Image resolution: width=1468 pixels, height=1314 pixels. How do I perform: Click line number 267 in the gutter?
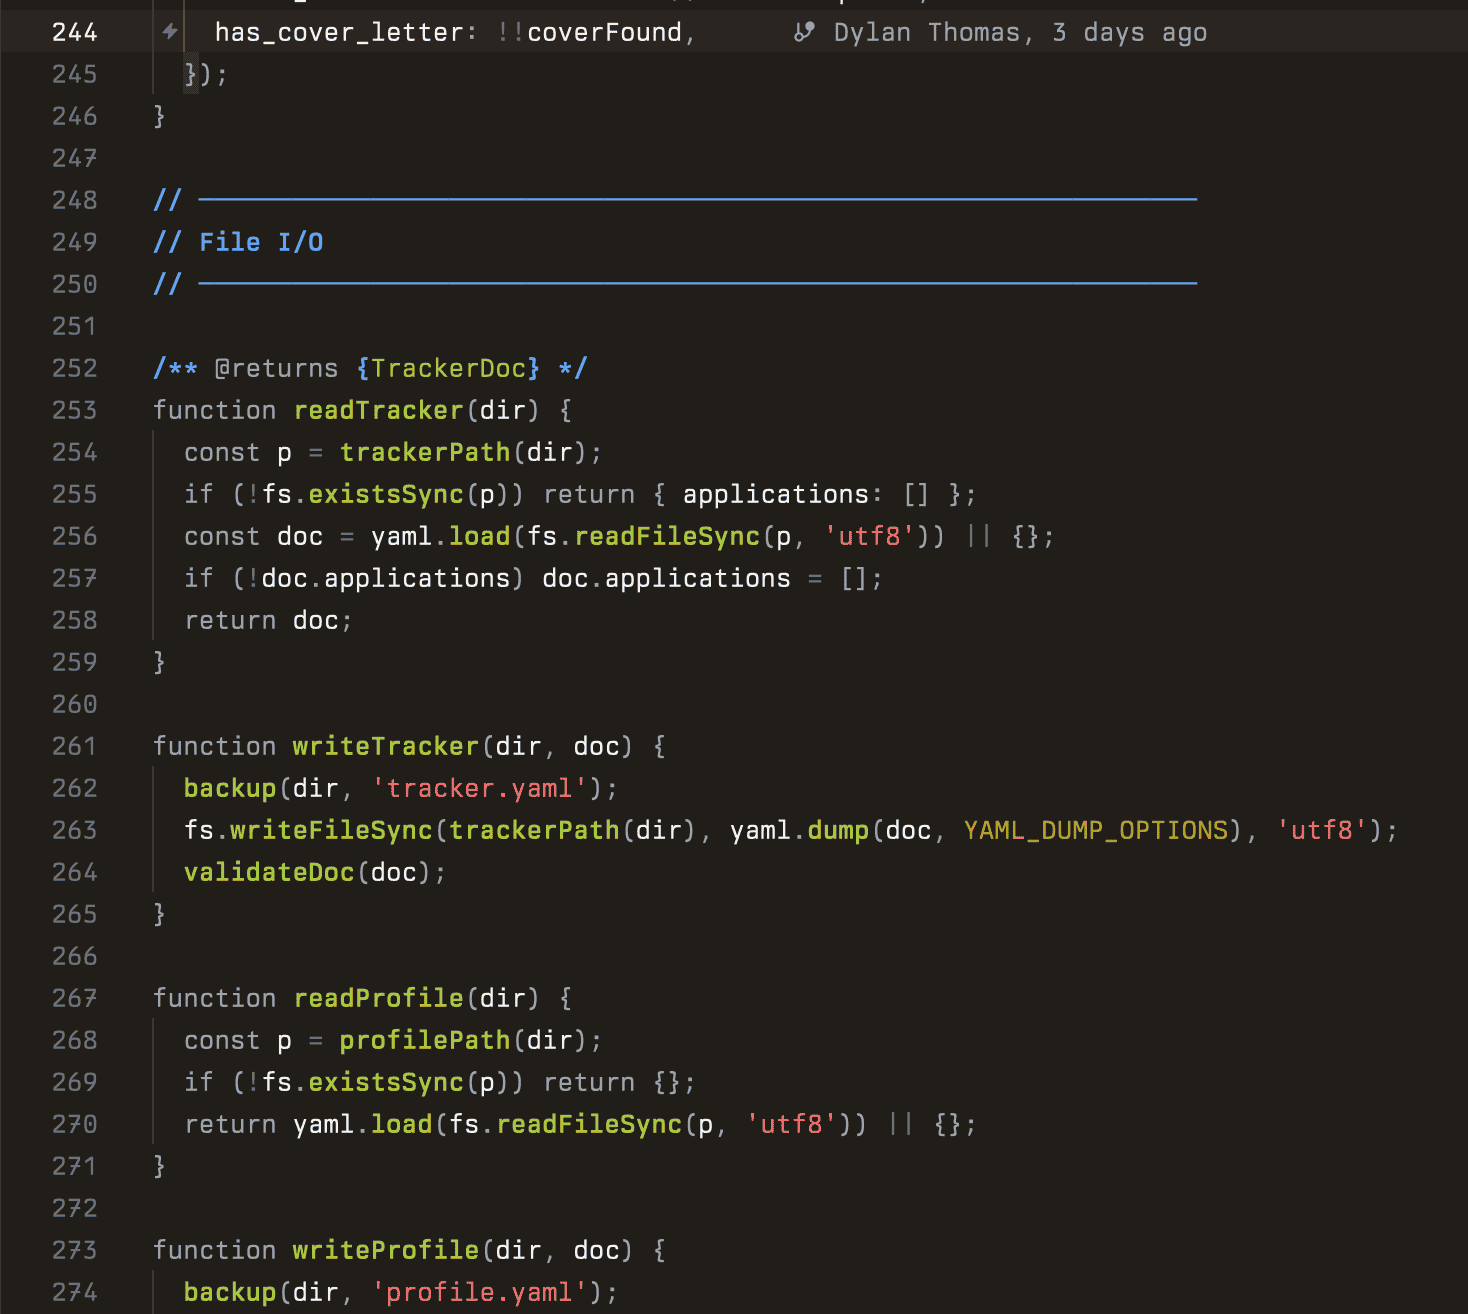[x=74, y=998]
